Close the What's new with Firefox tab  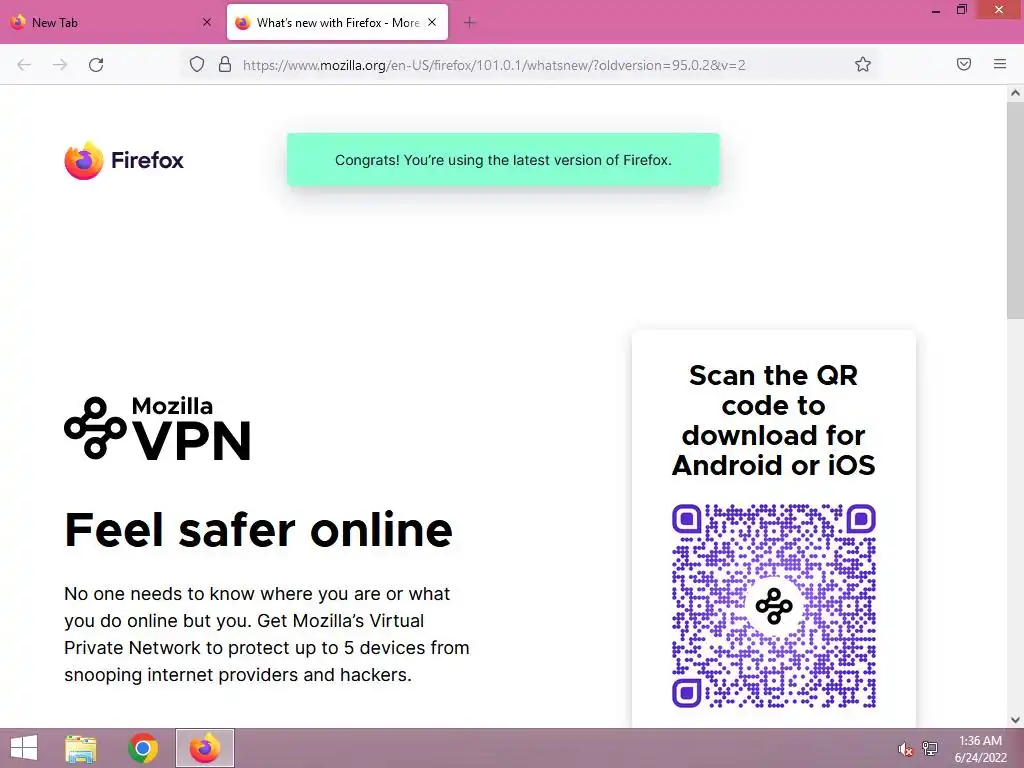pos(432,22)
